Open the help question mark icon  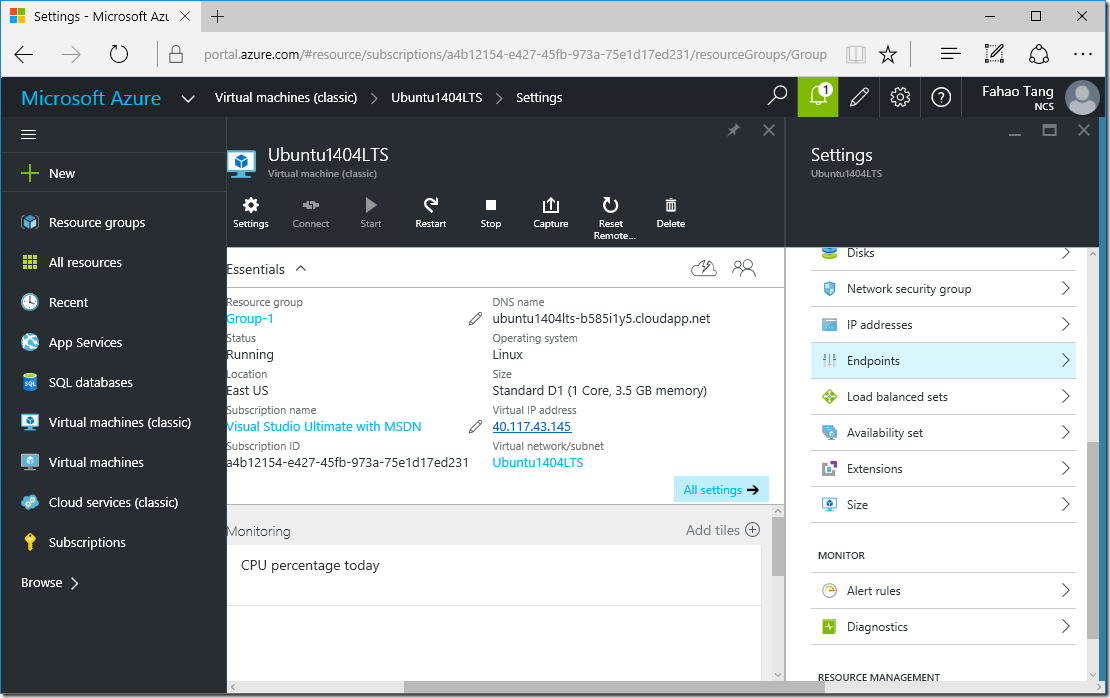point(941,97)
